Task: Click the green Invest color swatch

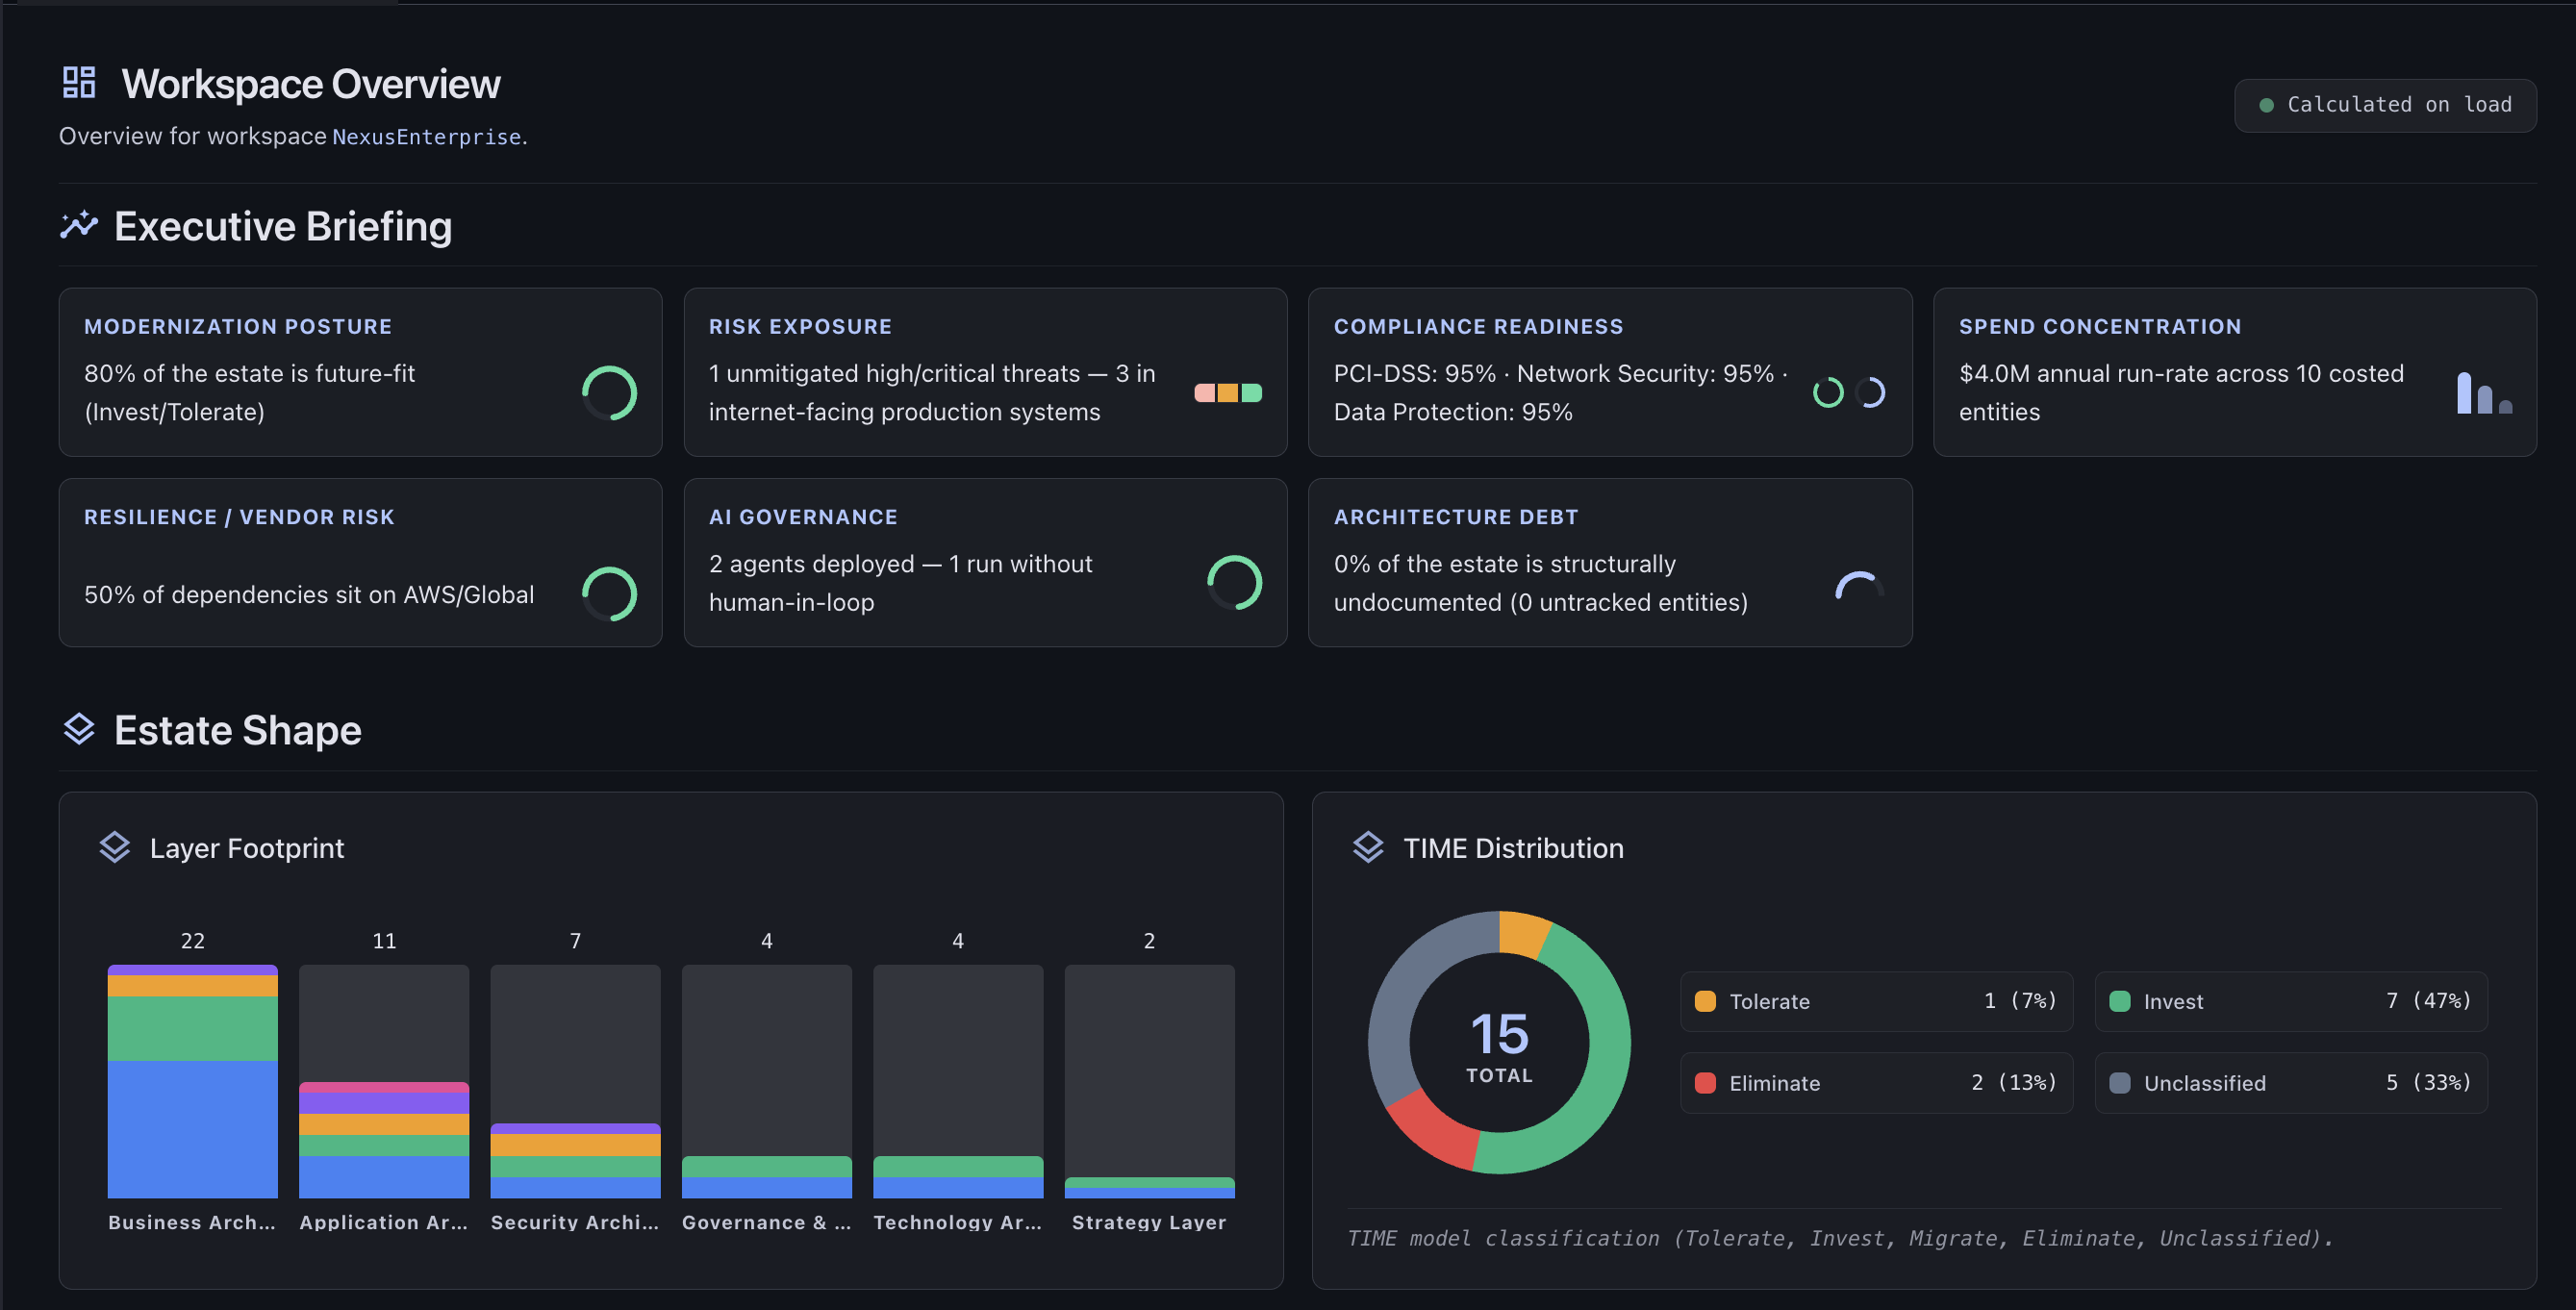Action: pyautogui.click(x=2120, y=1001)
